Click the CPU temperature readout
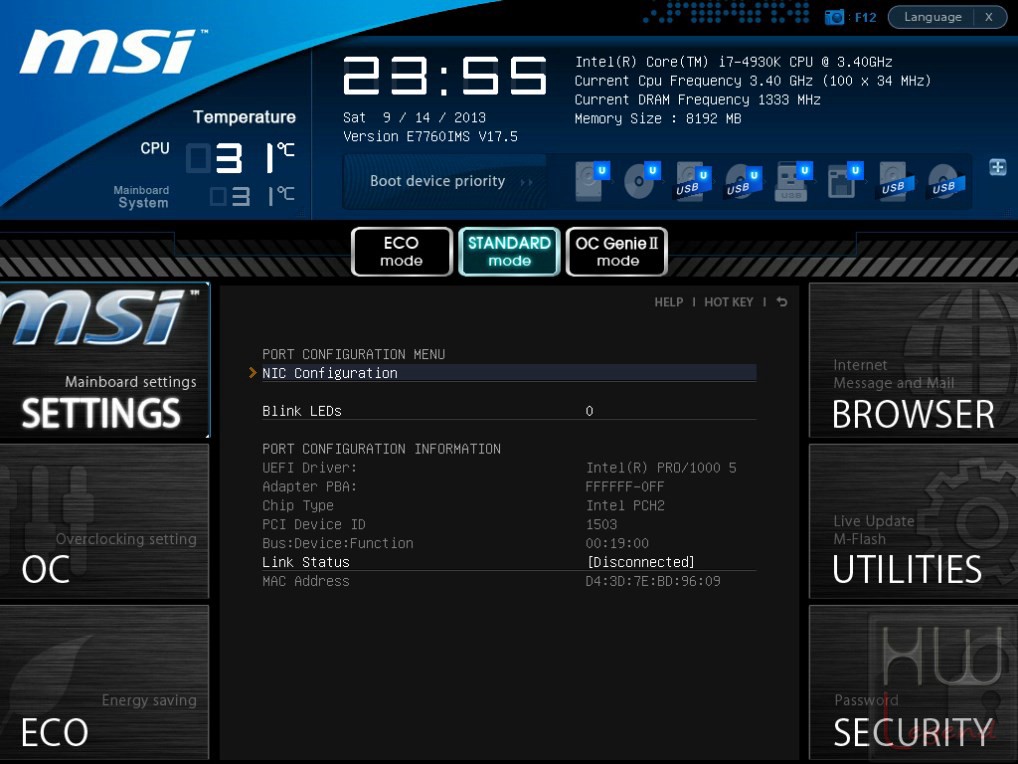The height and width of the screenshot is (764, 1018). coord(240,158)
